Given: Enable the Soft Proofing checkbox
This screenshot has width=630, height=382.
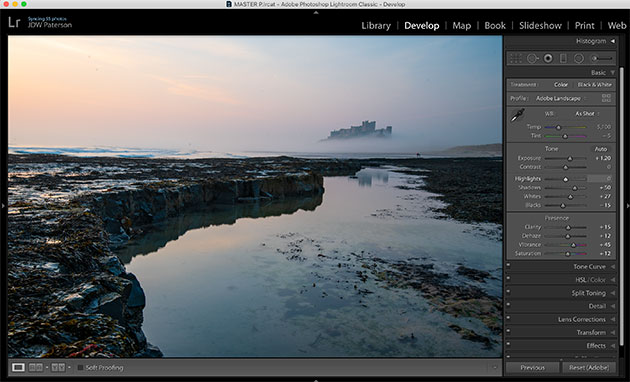Looking at the screenshot, I should tap(80, 368).
